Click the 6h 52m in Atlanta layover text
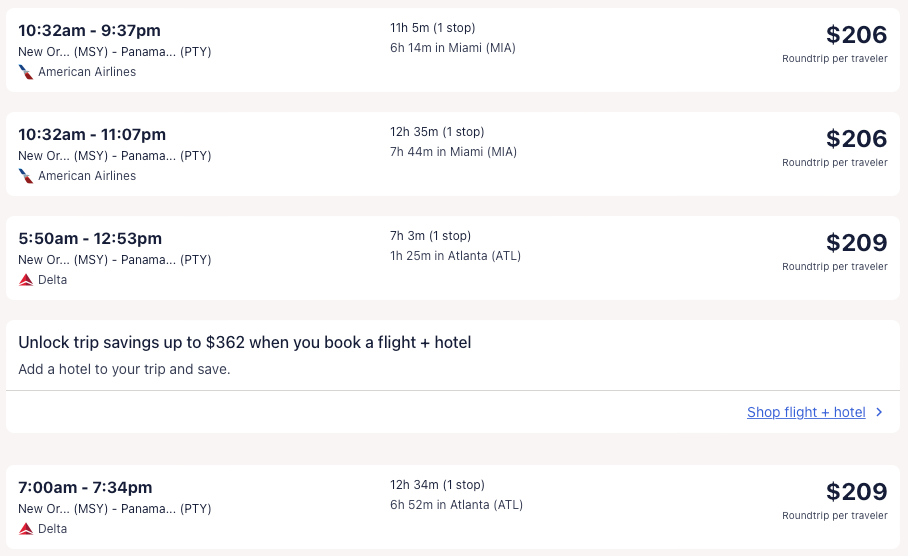908x556 pixels. click(x=456, y=505)
